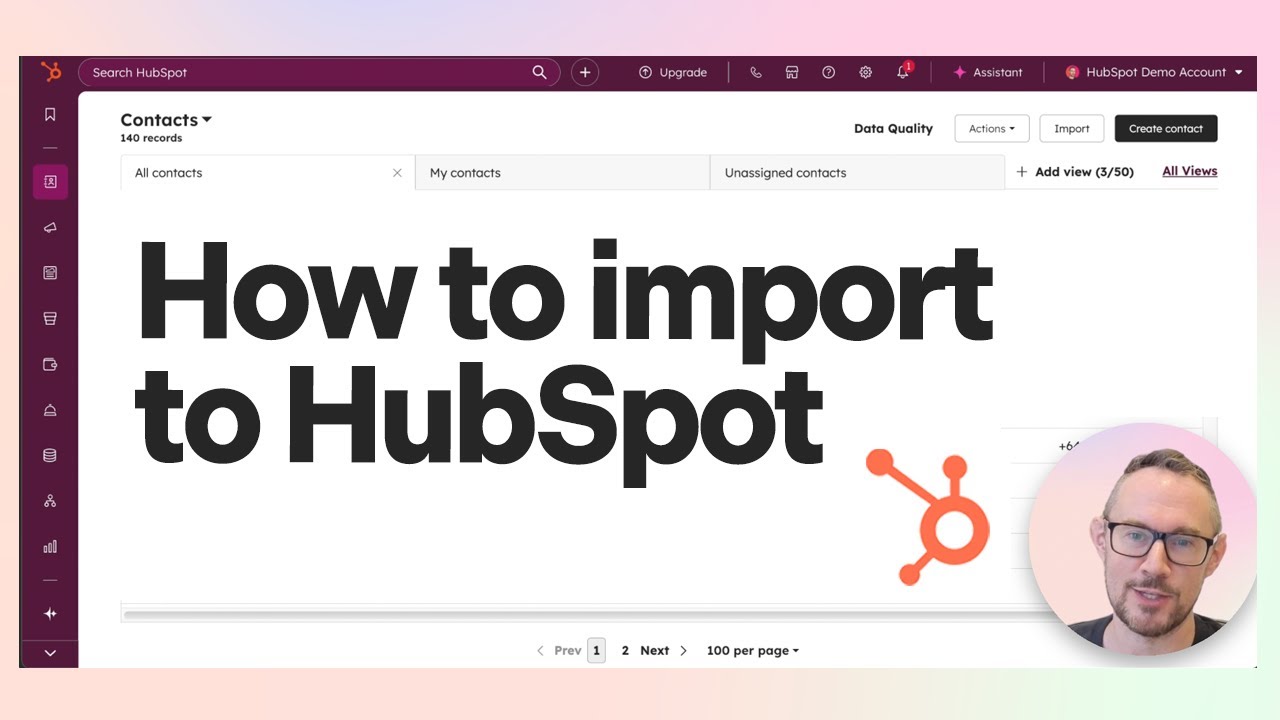The height and width of the screenshot is (720, 1280).
Task: Open the Commerce wallet sidebar icon
Action: pos(50,364)
